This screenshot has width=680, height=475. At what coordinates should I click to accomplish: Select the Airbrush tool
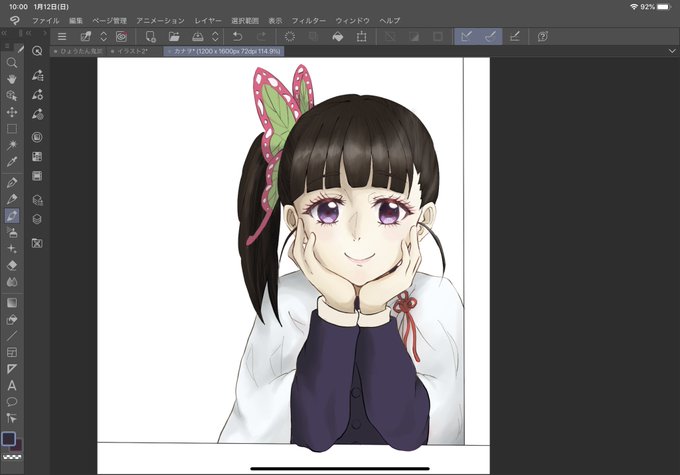point(12,232)
